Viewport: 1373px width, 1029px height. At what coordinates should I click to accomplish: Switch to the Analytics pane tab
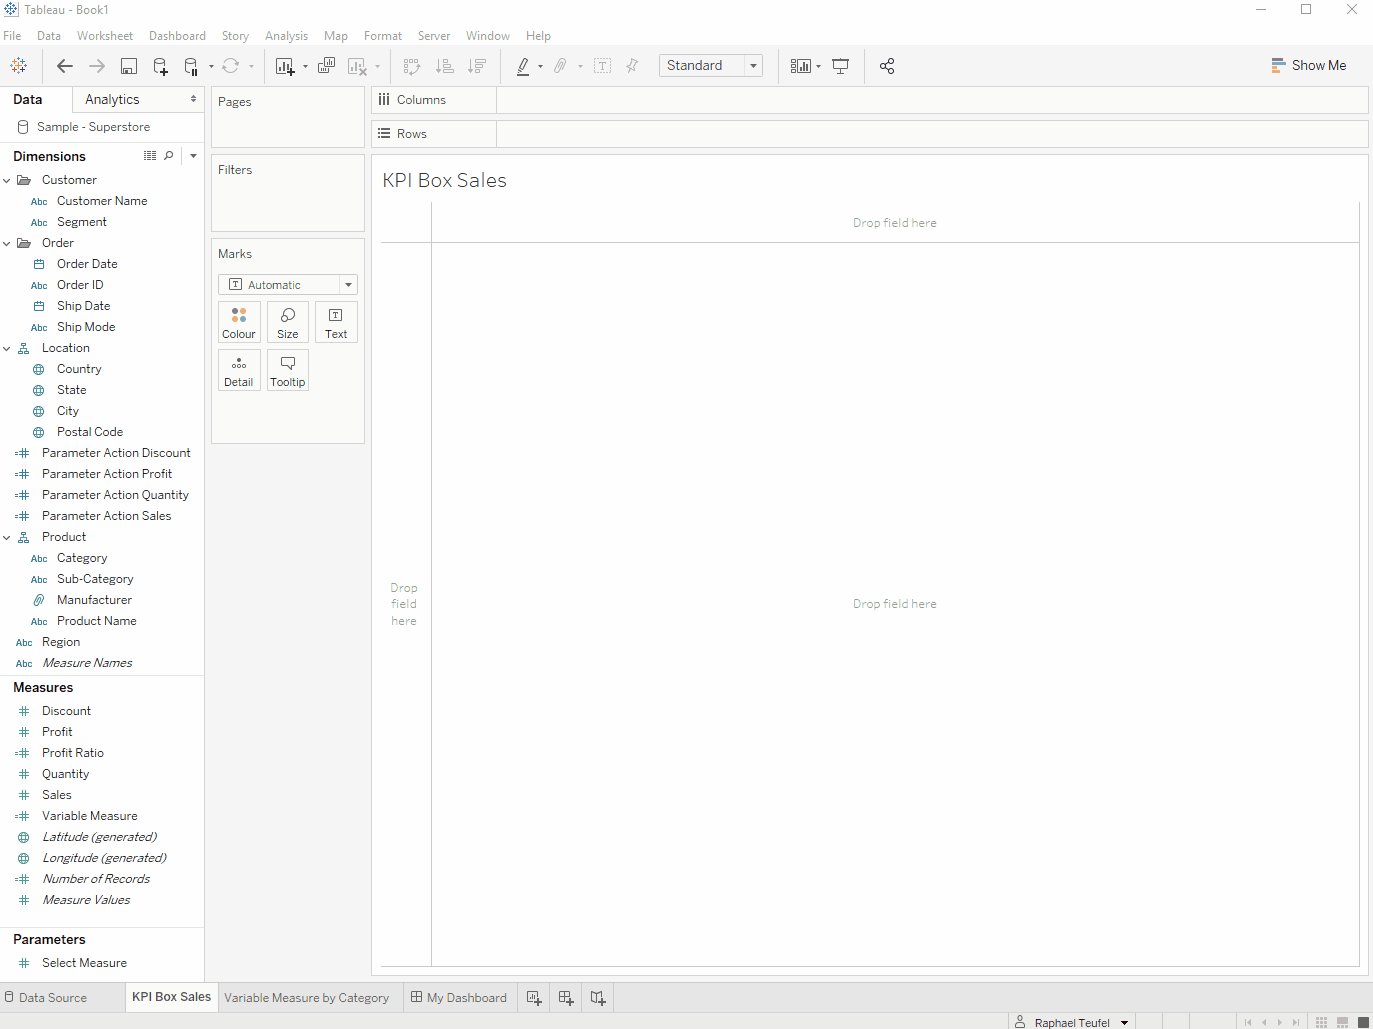click(x=112, y=100)
